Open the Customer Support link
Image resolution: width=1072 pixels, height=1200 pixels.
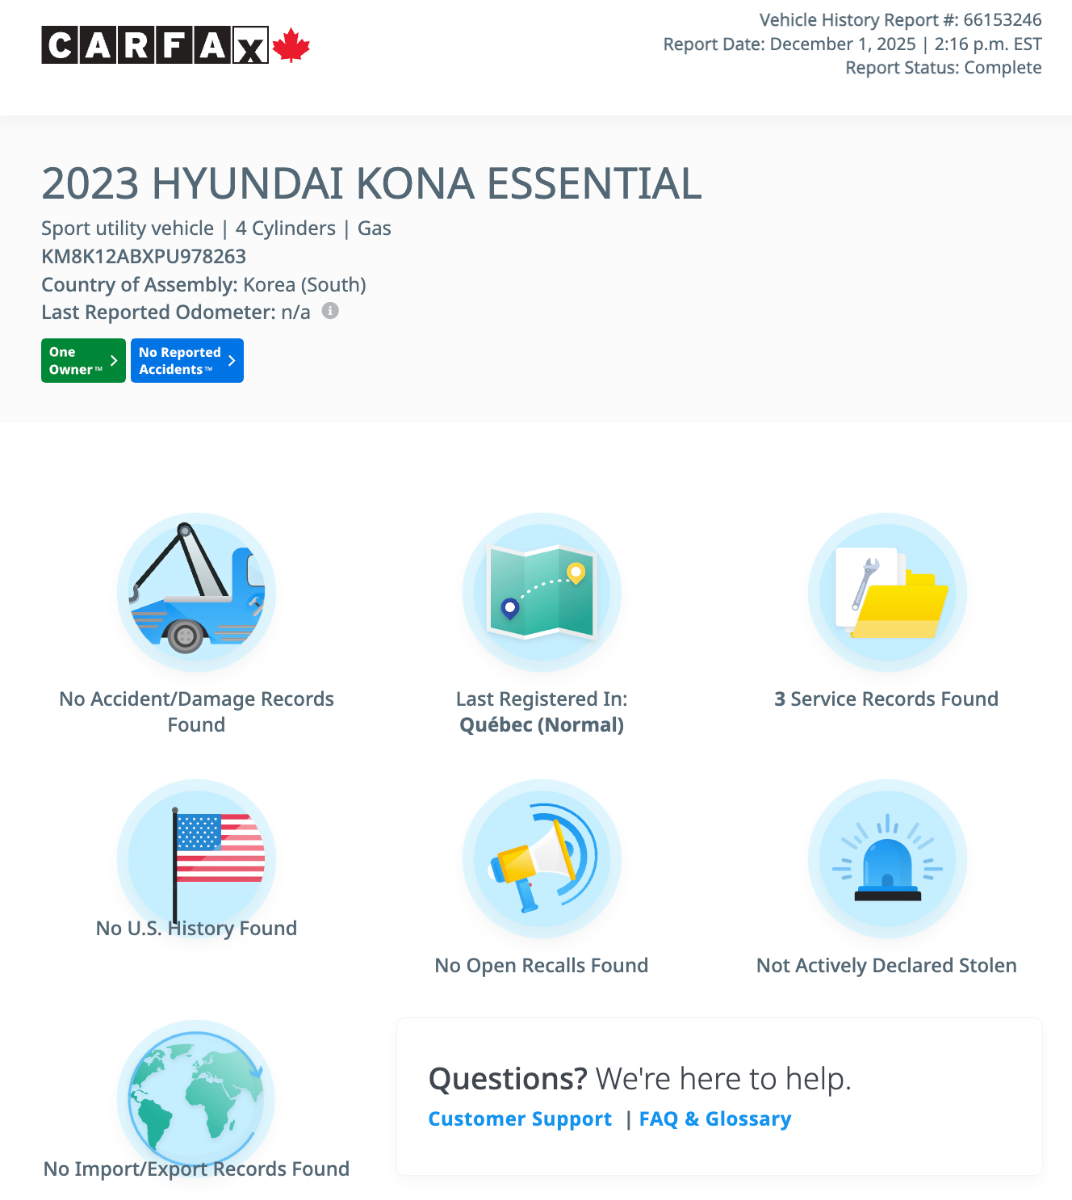(x=520, y=1118)
